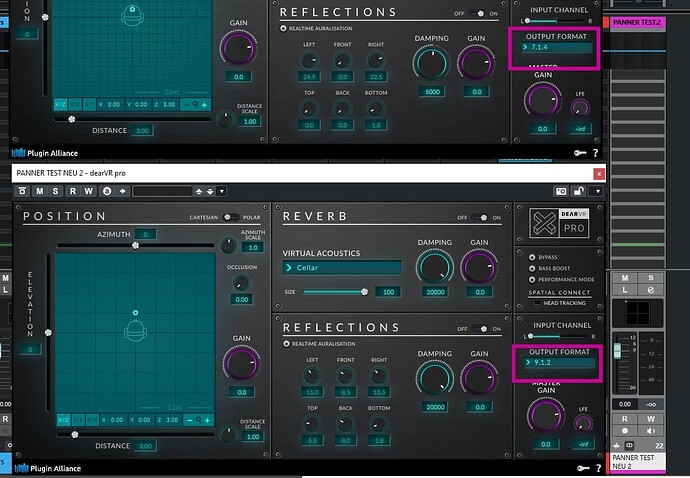690x478 pixels.
Task: Enable Bass Boost option
Action: coord(532,268)
